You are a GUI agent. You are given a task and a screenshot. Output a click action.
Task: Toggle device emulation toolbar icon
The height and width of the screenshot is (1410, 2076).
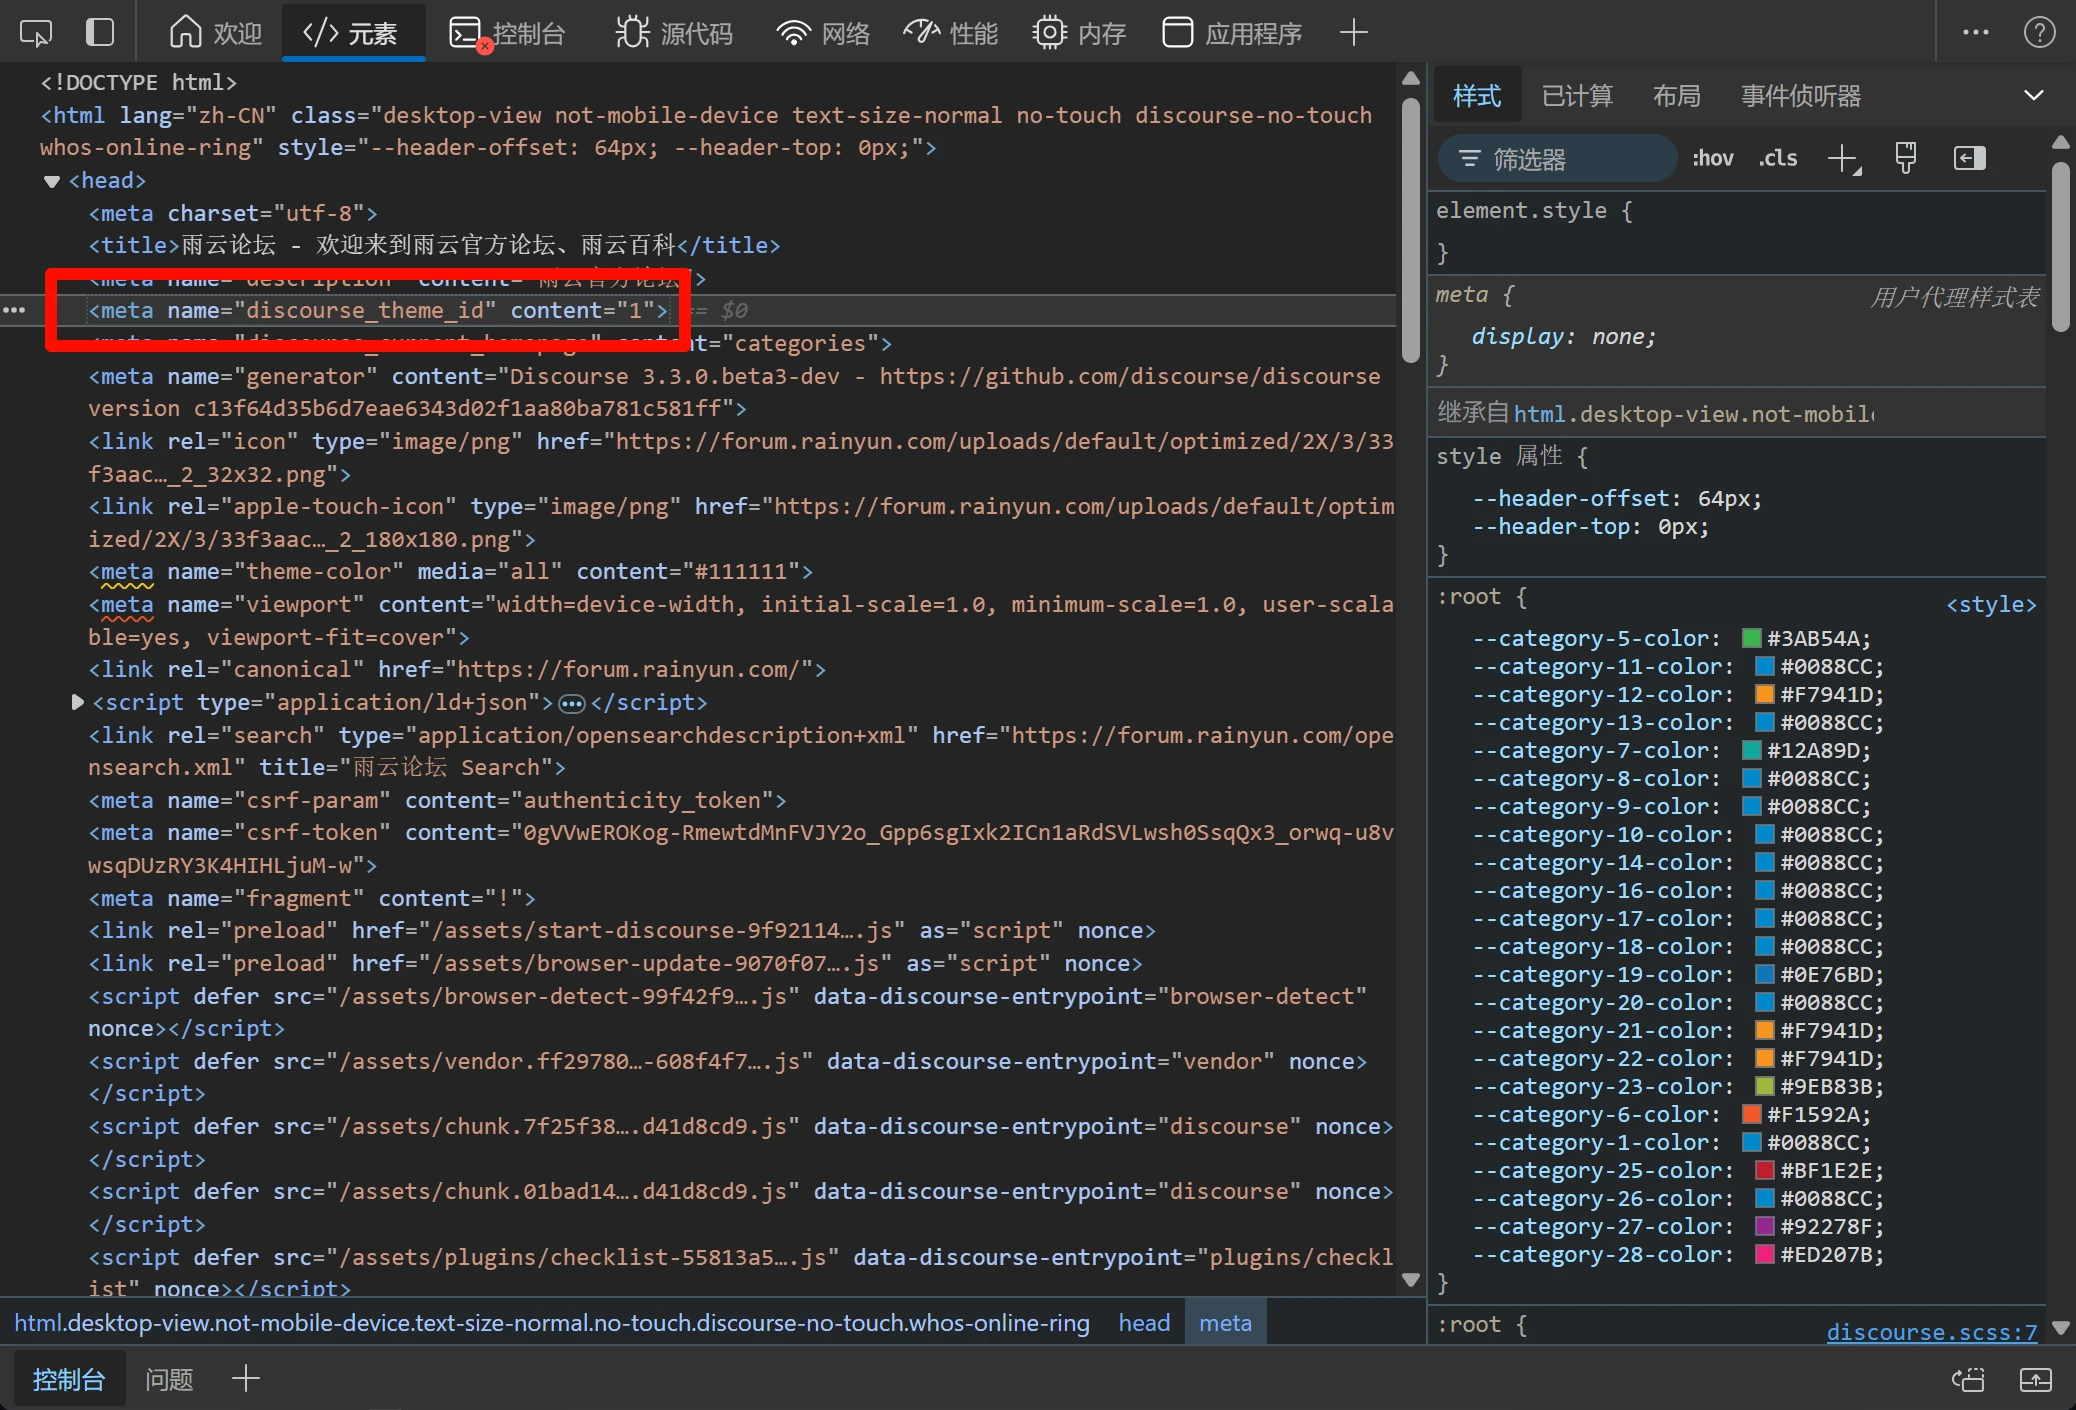pos(100,33)
